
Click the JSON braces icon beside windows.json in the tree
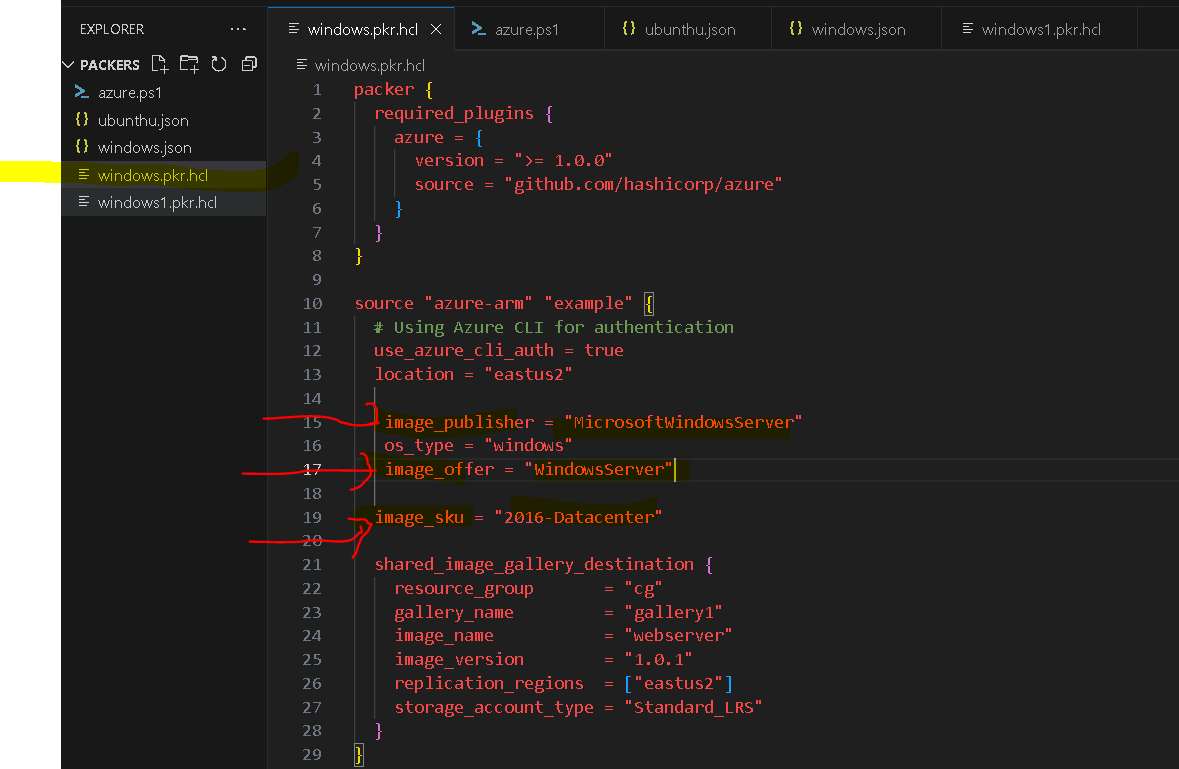(82, 147)
